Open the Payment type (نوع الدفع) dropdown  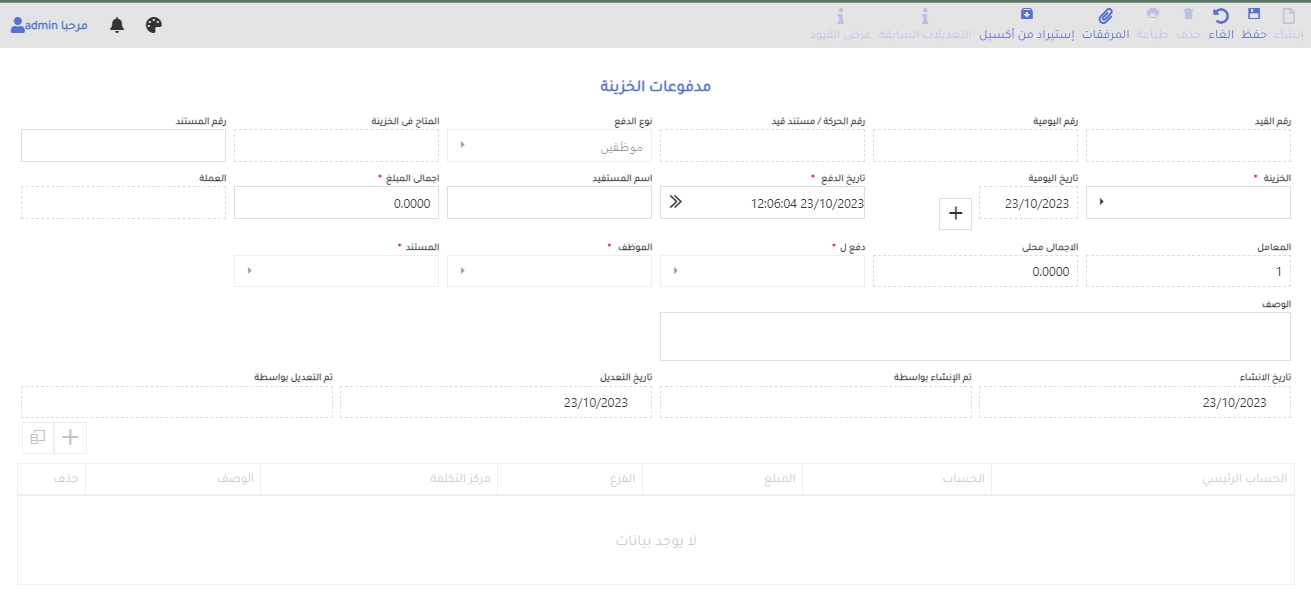click(462, 145)
